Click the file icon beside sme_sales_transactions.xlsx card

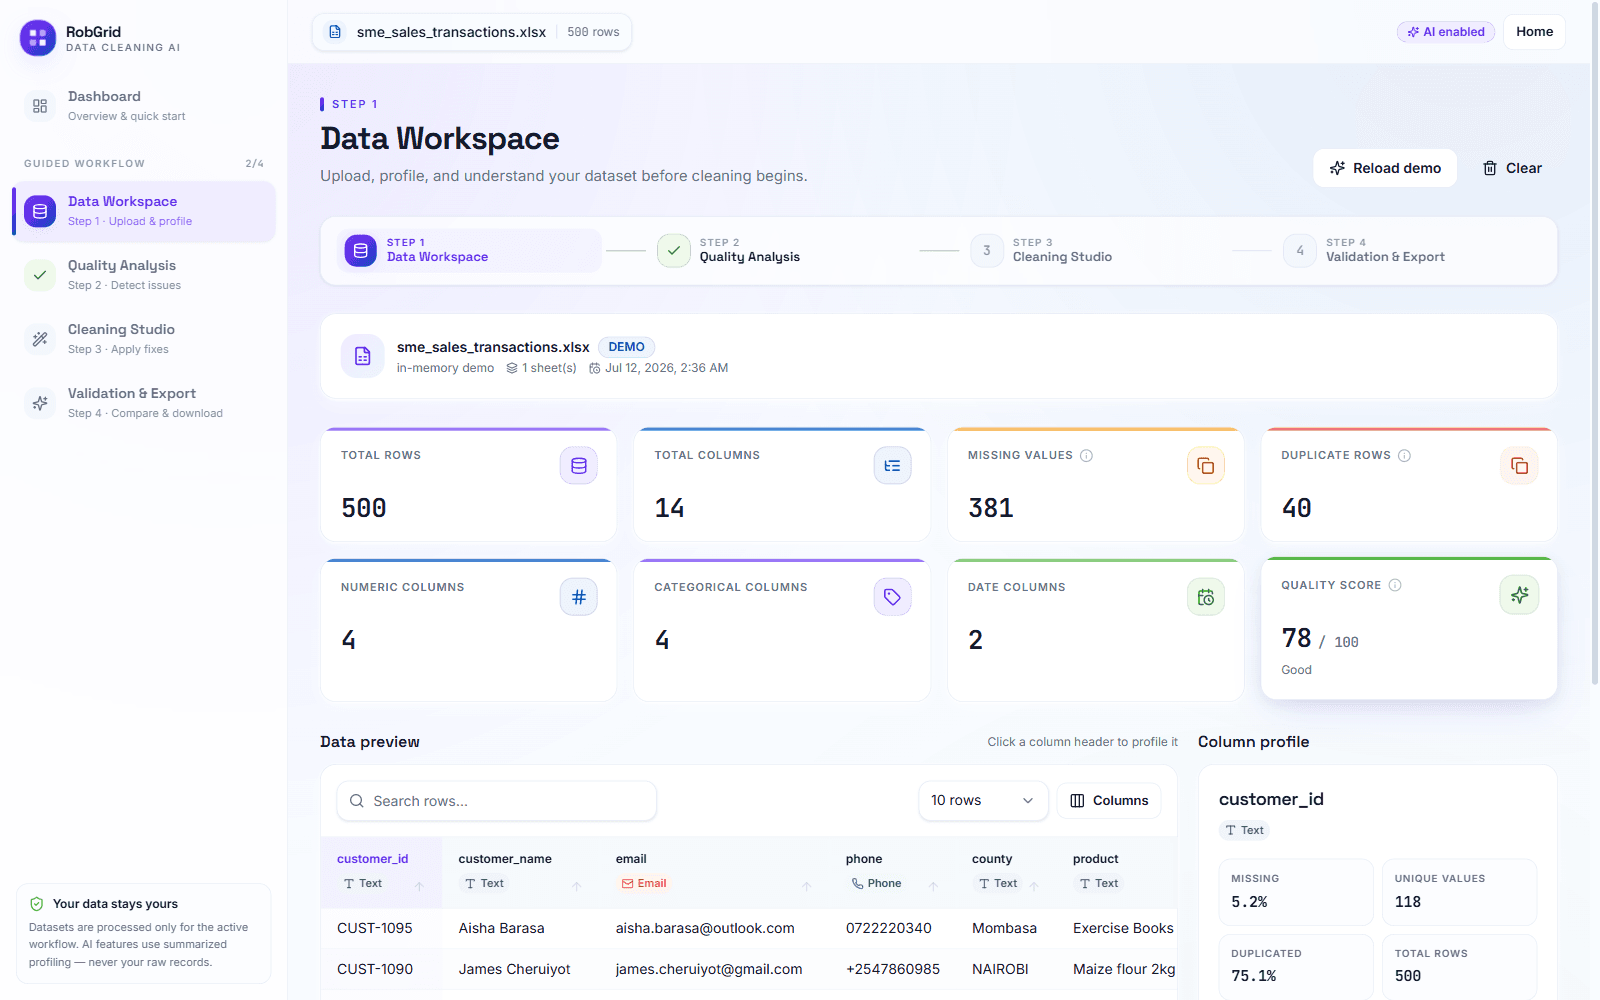[363, 356]
